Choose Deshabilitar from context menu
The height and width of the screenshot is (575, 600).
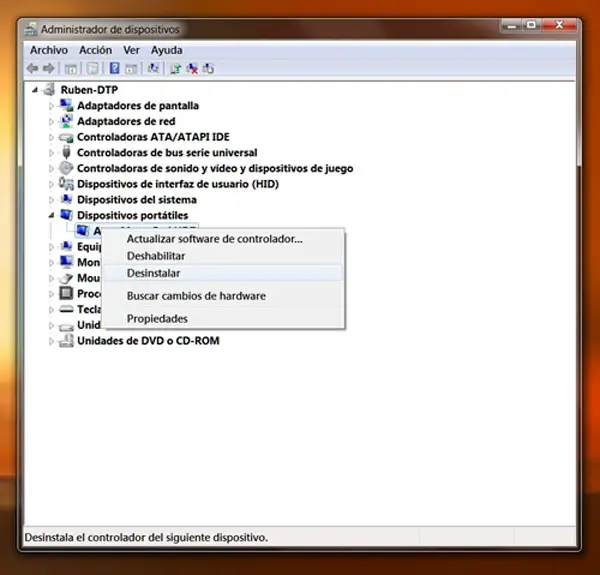click(x=223, y=256)
